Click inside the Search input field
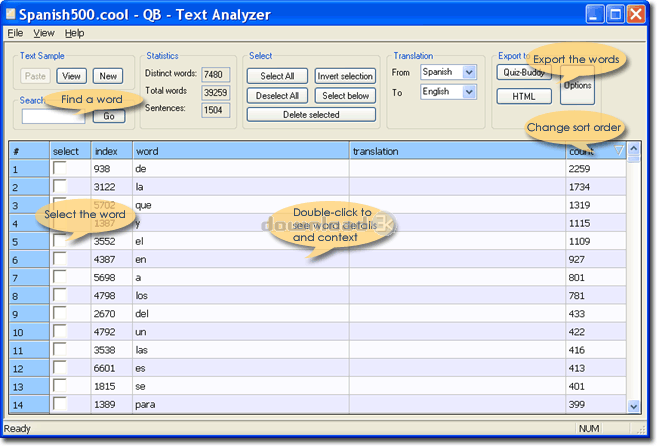658x446 pixels. 53,117
